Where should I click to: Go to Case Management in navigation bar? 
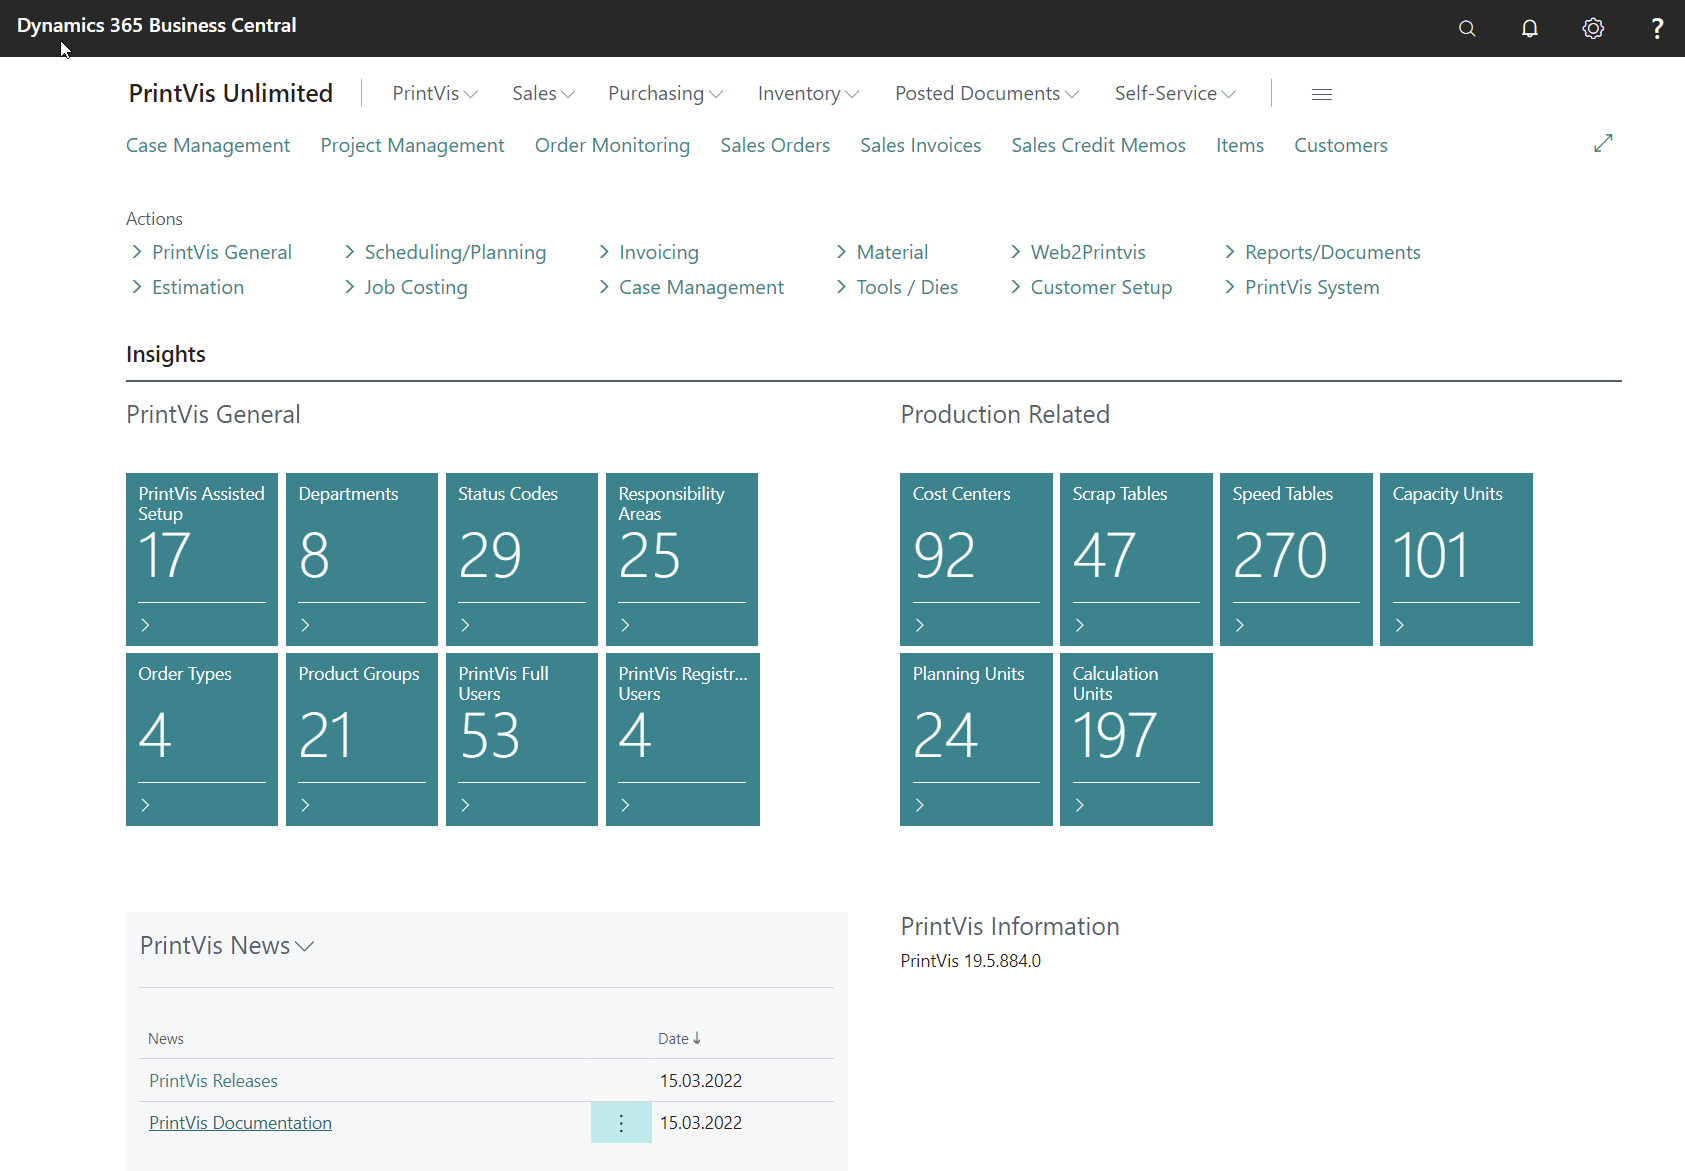click(208, 145)
